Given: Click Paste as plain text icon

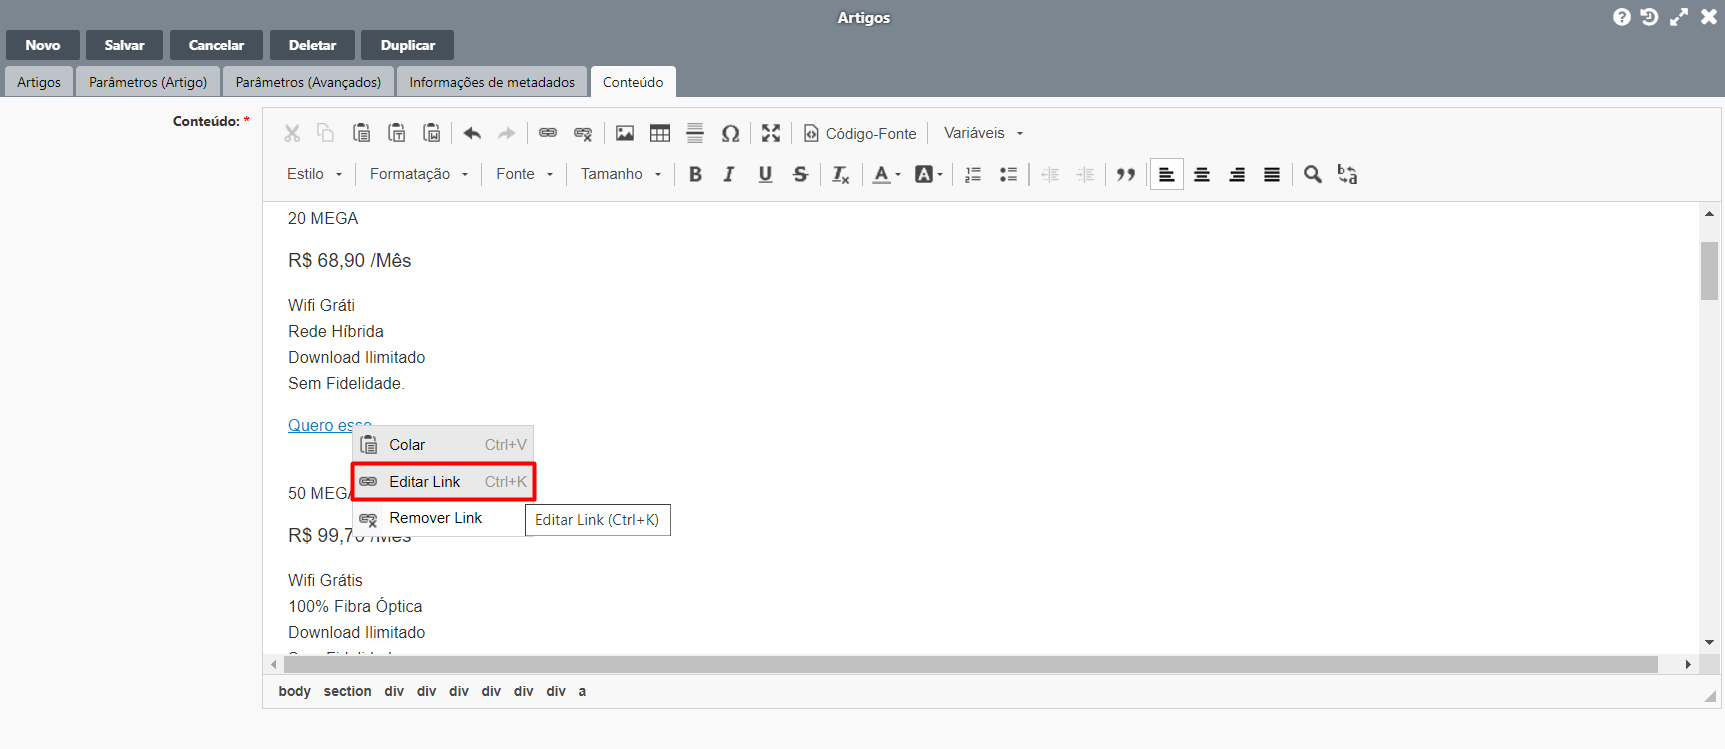Looking at the screenshot, I should (397, 133).
